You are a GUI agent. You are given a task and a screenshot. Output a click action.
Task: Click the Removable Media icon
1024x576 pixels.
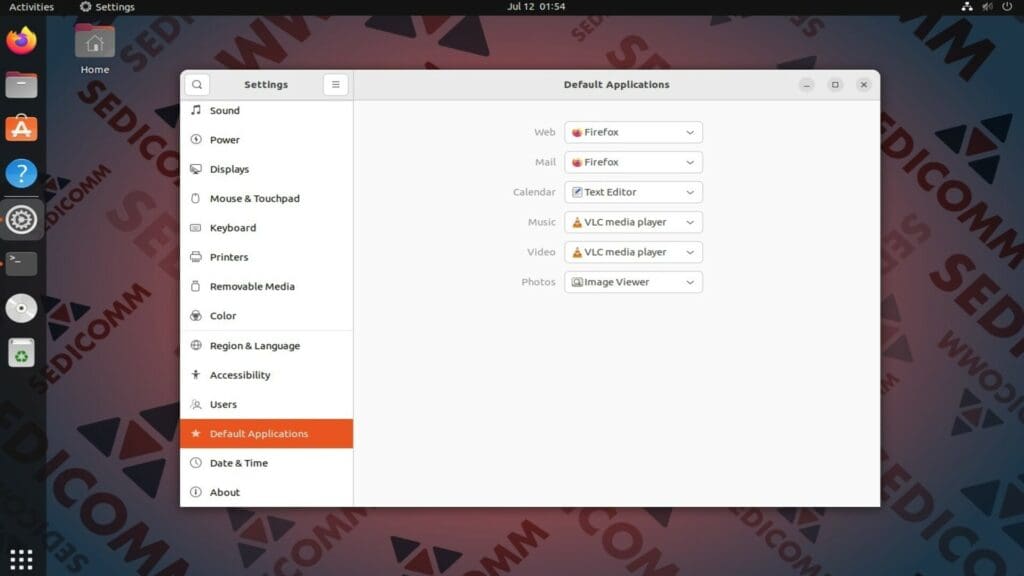pyautogui.click(x=196, y=286)
